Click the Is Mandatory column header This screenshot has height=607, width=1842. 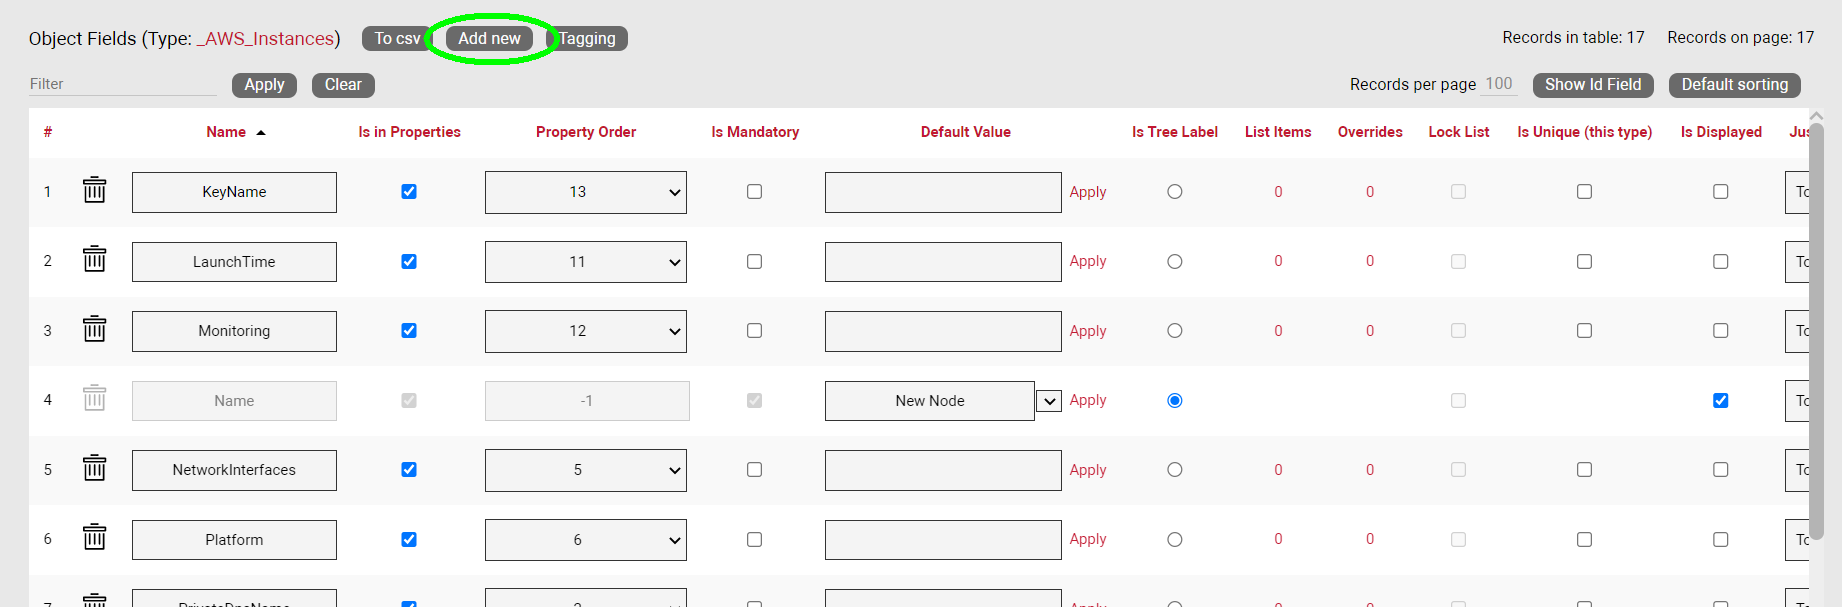click(755, 132)
